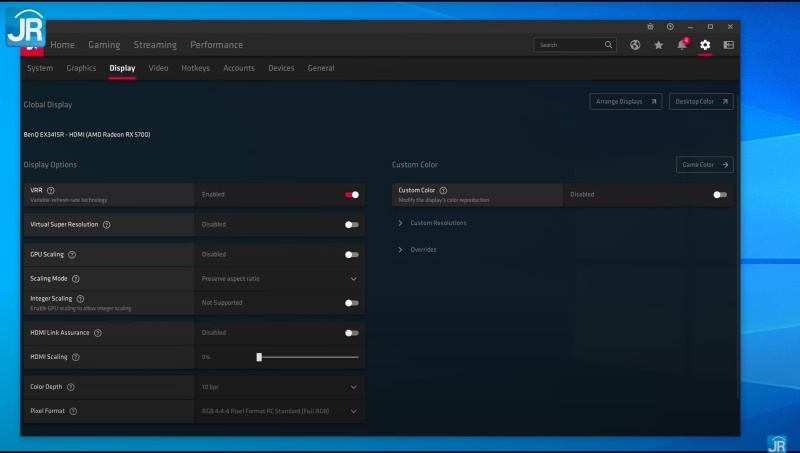Viewport: 800px width, 453px height.
Task: Click the Desktop Color button
Action: point(700,102)
